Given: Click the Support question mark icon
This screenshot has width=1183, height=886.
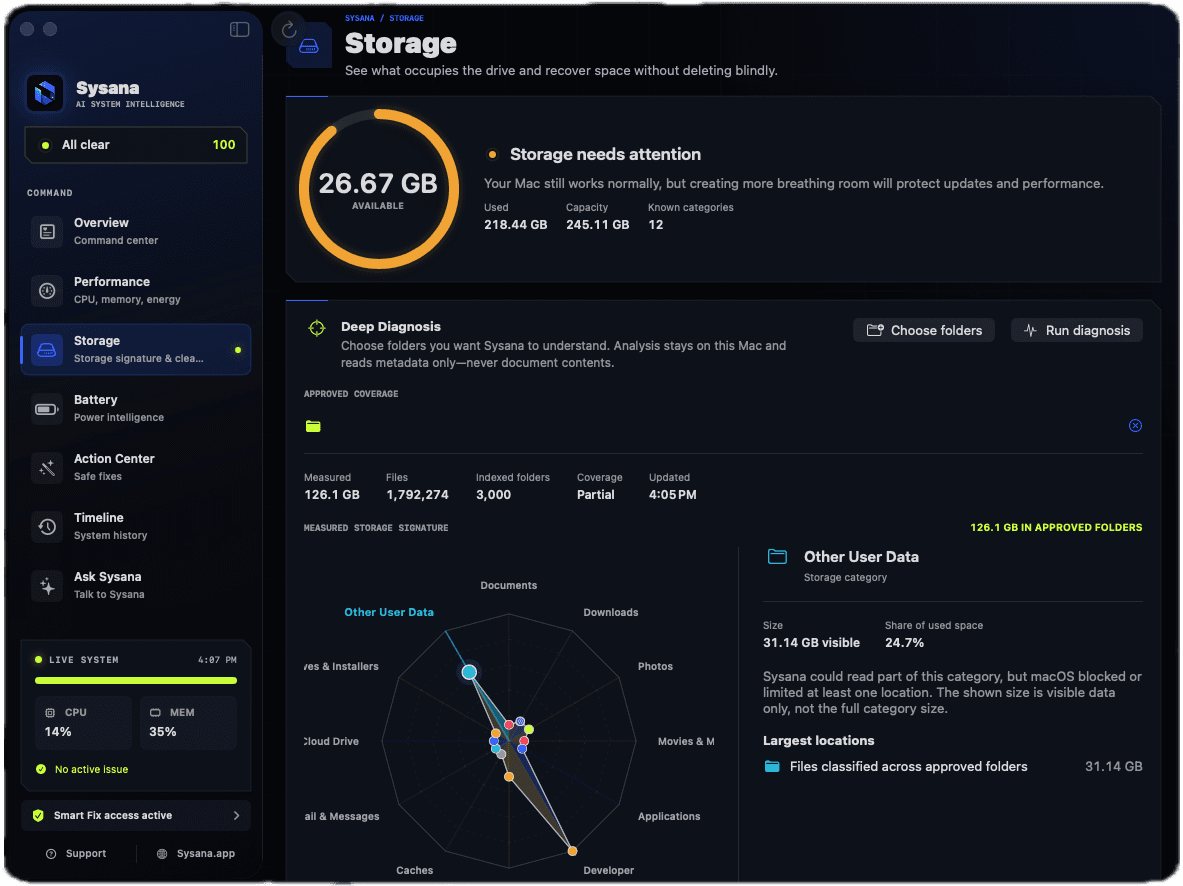Looking at the screenshot, I should [51, 854].
